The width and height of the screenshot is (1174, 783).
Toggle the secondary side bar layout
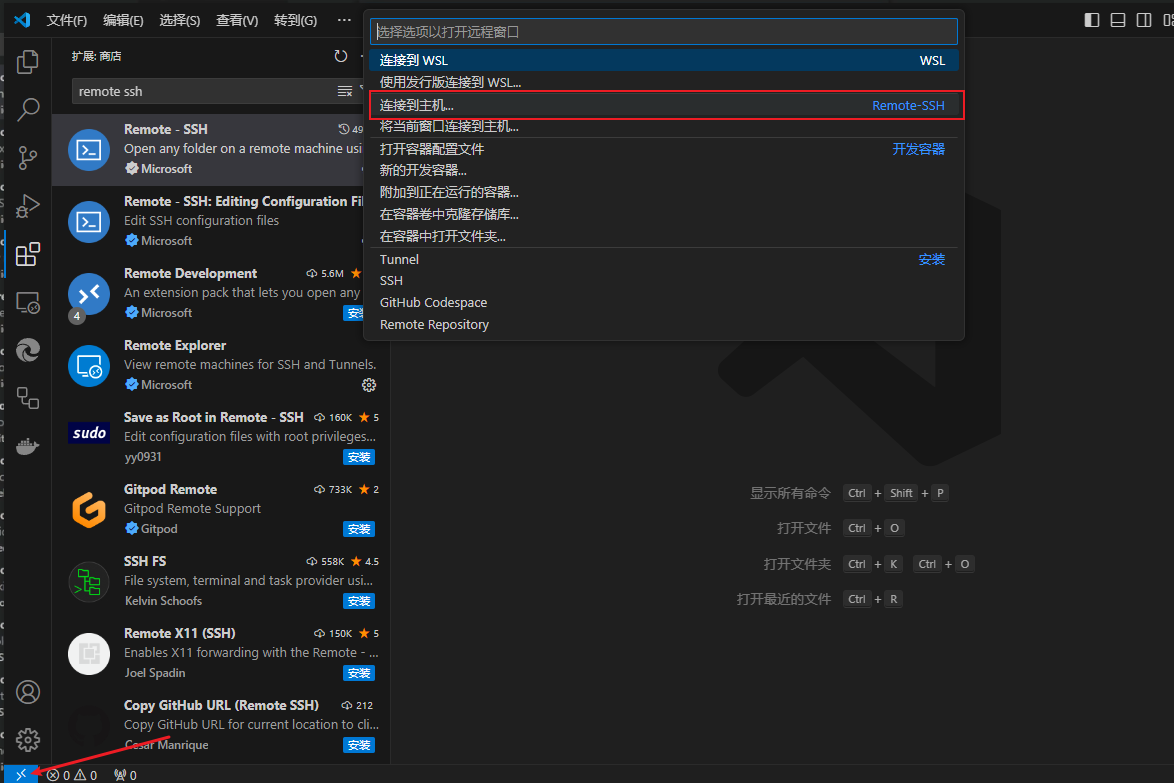click(x=1144, y=20)
